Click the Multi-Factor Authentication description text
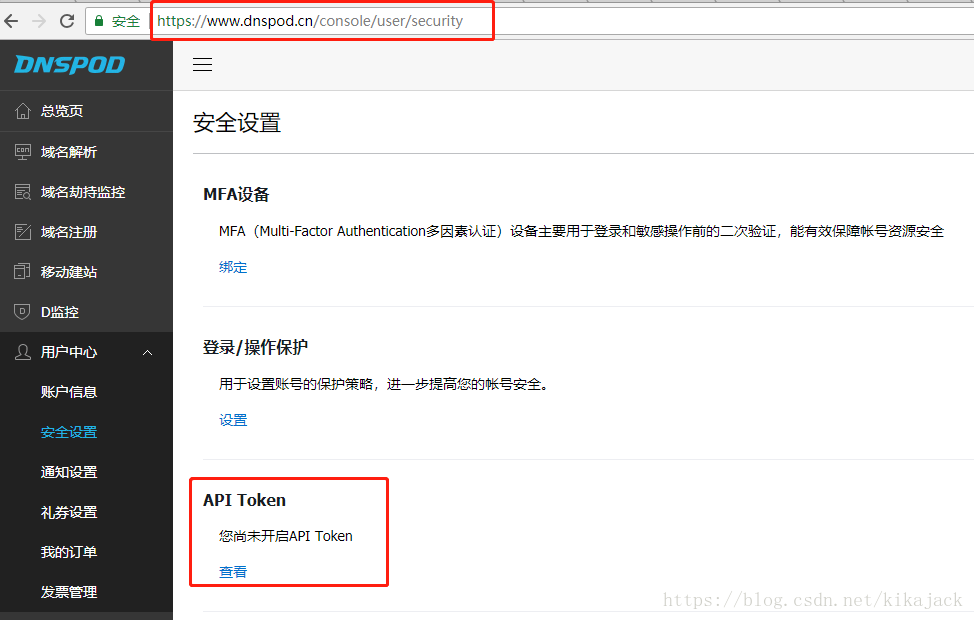This screenshot has height=620, width=974. point(581,231)
